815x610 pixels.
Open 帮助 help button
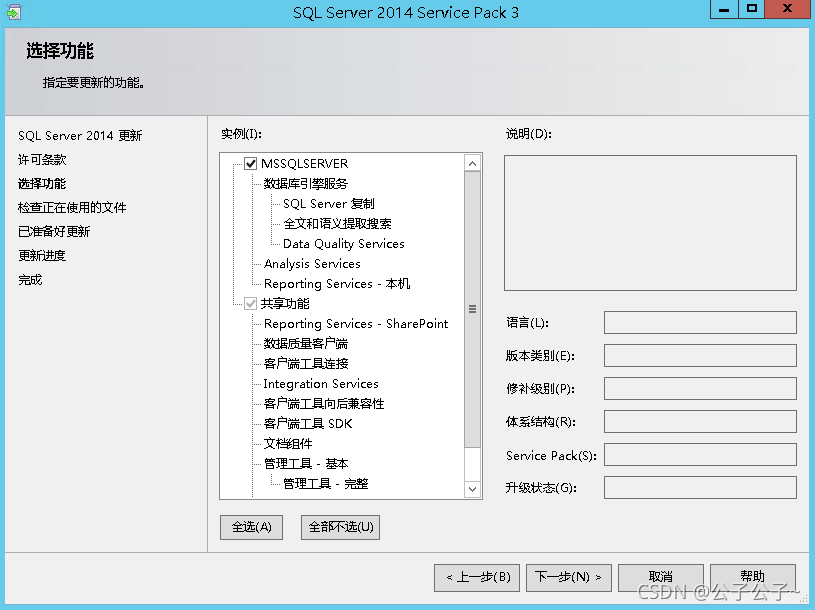753,577
